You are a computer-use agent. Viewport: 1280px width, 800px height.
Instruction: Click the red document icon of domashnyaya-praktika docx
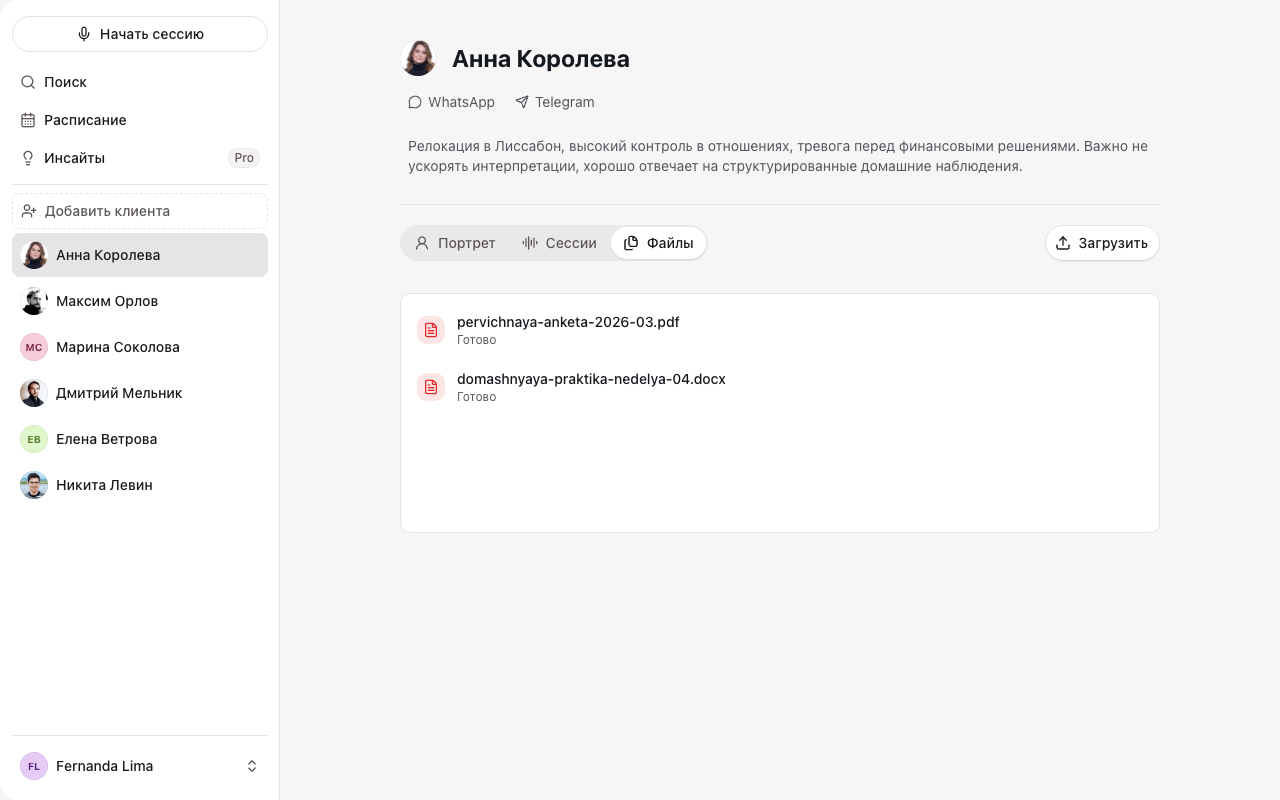pyautogui.click(x=431, y=387)
